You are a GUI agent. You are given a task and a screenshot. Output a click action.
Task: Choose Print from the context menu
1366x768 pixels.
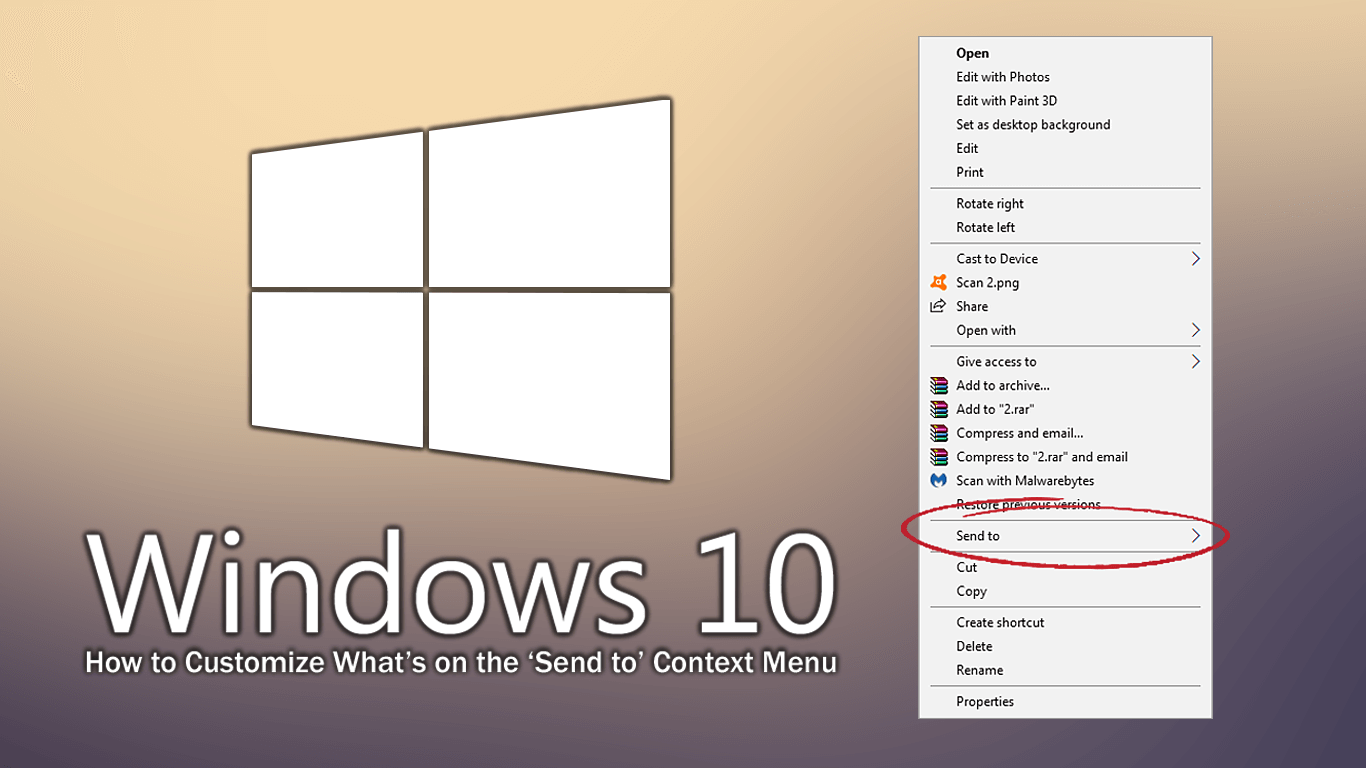point(970,172)
